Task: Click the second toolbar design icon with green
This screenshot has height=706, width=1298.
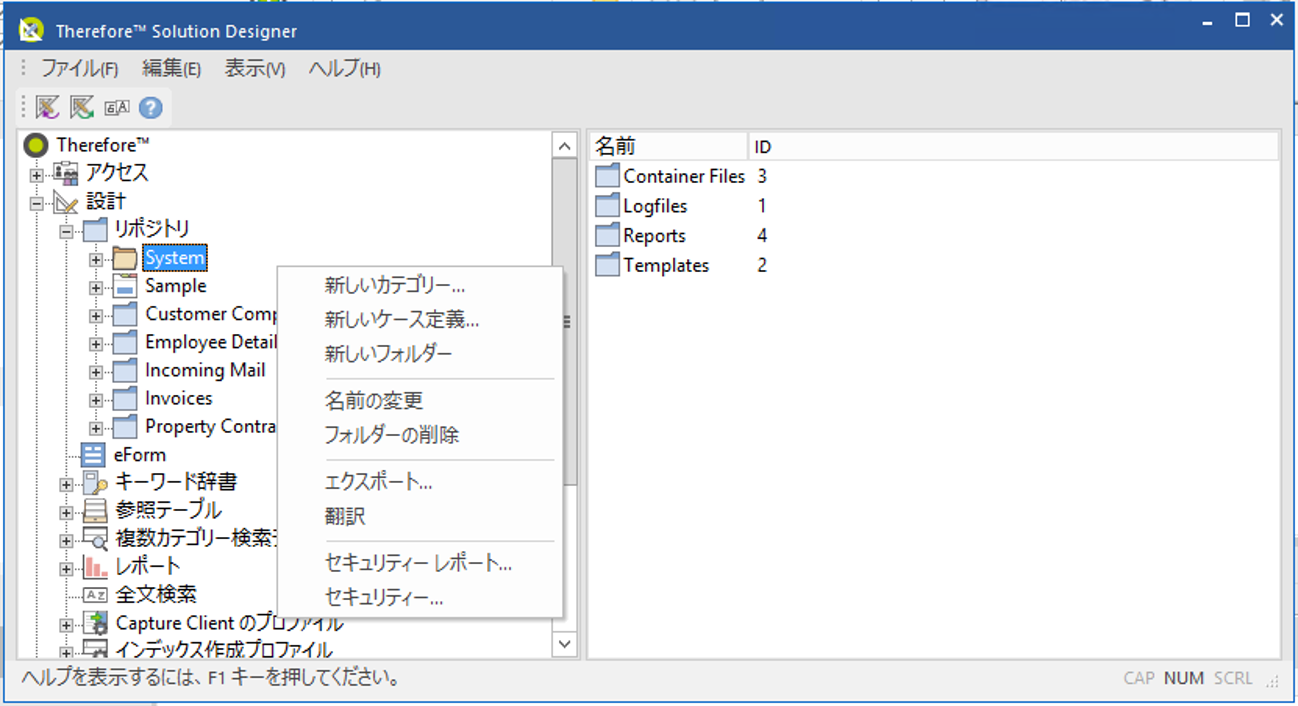Action: 81,107
